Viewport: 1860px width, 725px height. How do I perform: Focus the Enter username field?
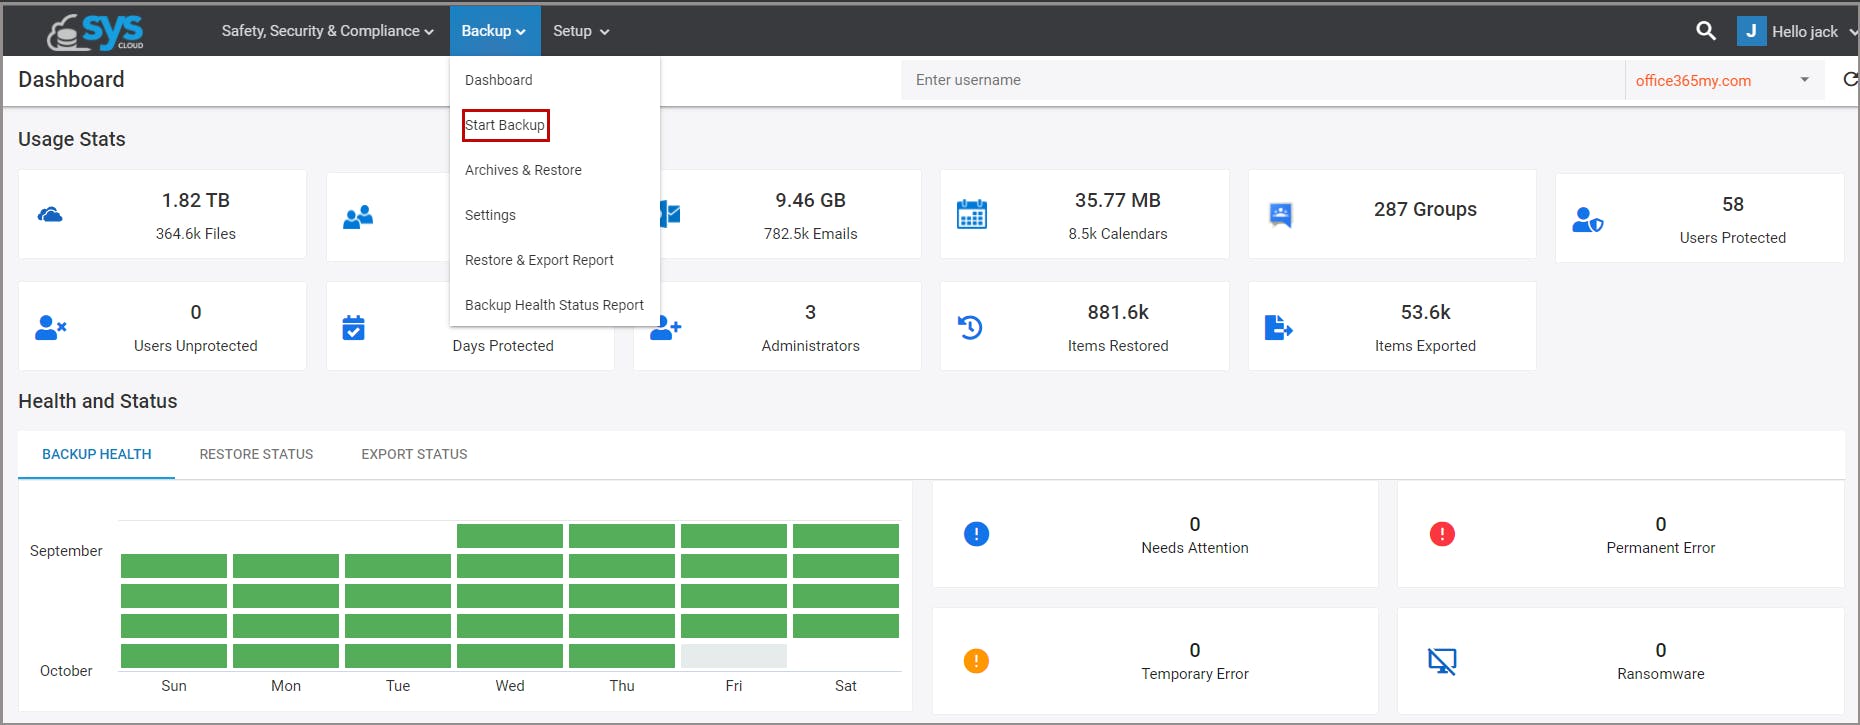pyautogui.click(x=1263, y=80)
